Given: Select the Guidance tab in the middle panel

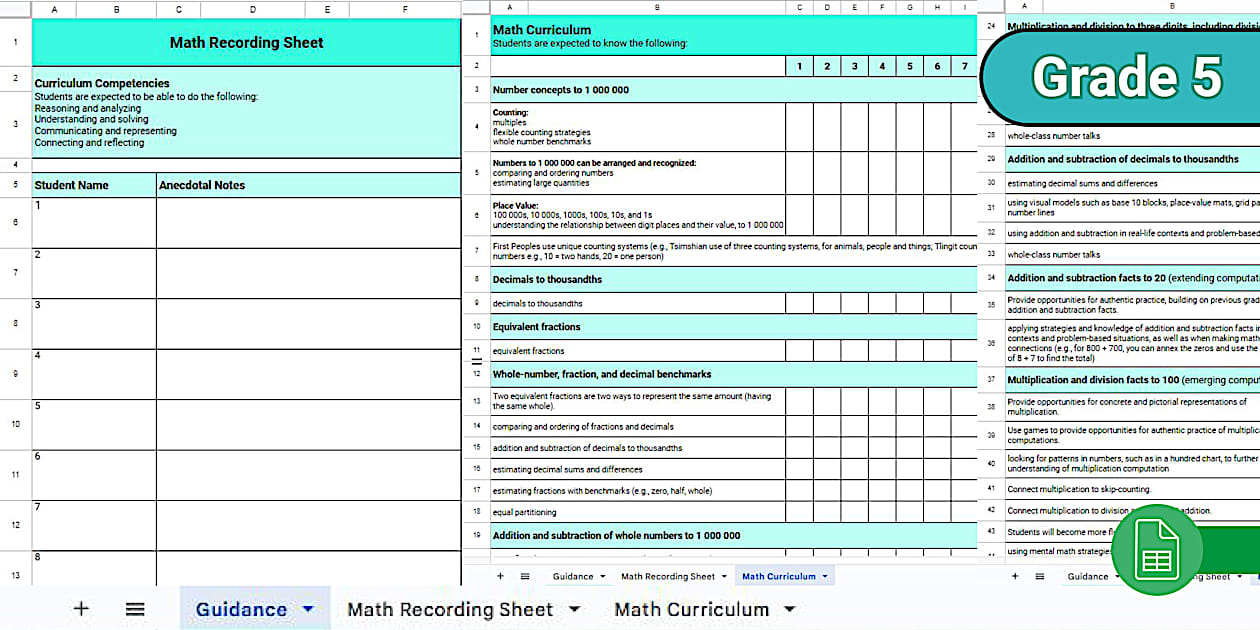Looking at the screenshot, I should point(572,575).
